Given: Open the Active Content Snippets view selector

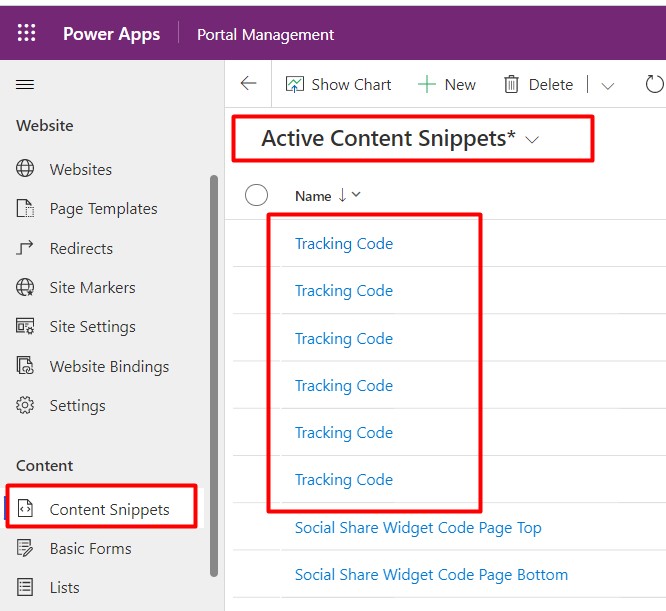Looking at the screenshot, I should coord(400,138).
